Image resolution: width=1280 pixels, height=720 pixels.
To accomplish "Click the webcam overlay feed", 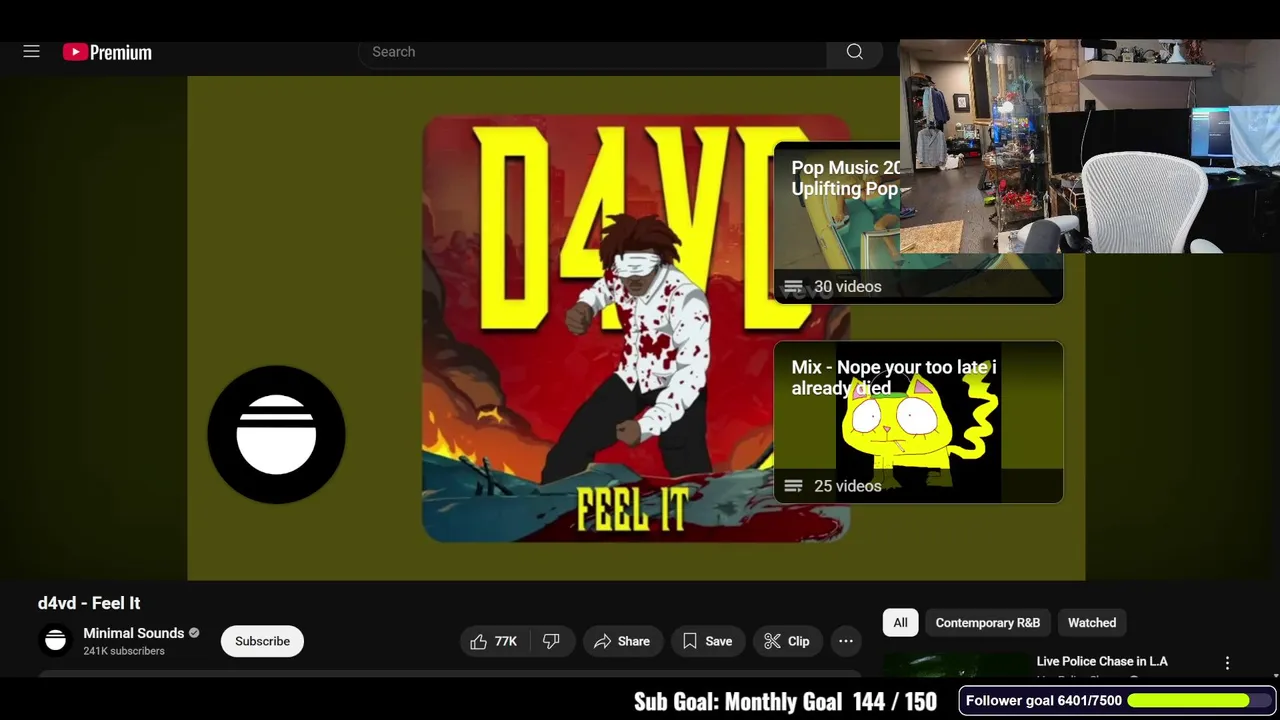I will click(x=1089, y=147).
